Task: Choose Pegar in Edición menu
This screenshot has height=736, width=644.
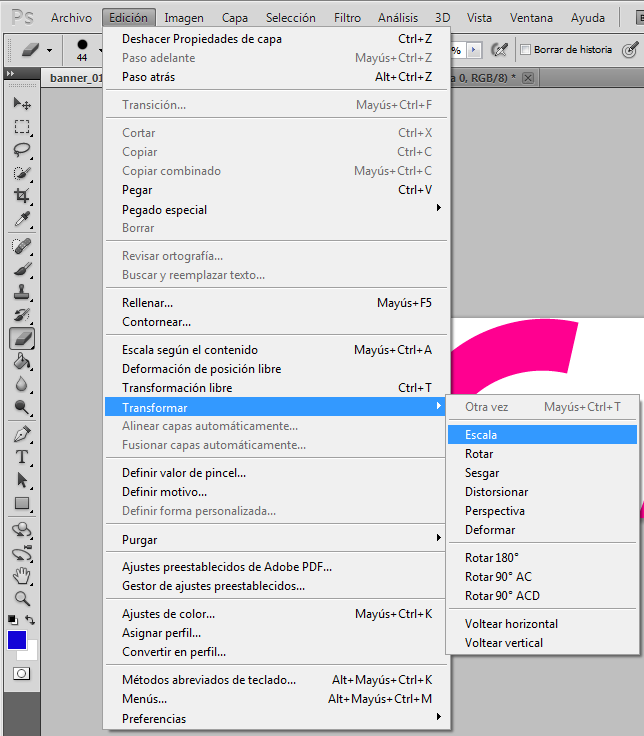Action: click(x=276, y=190)
